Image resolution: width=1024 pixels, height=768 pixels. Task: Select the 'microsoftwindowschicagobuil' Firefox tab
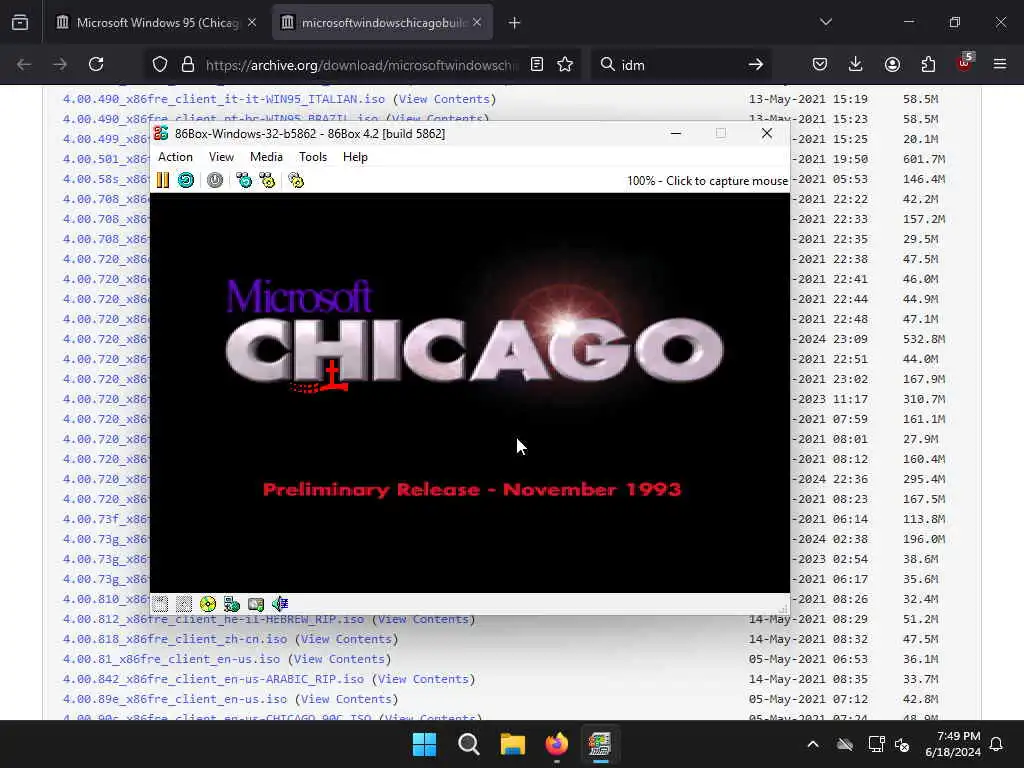pos(383,23)
